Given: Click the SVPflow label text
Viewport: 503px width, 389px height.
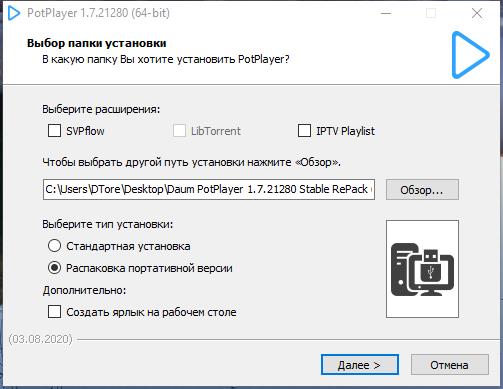Looking at the screenshot, I should (x=85, y=131).
